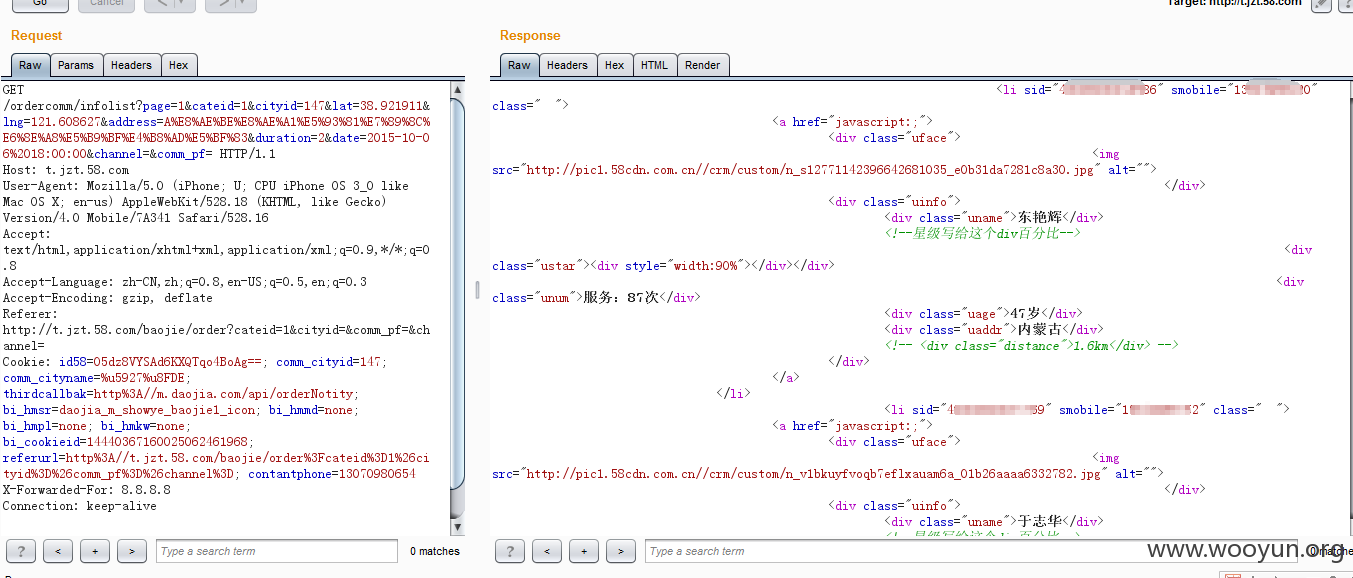Switch to Response HTML tab
The image size is (1353, 578).
(x=655, y=65)
